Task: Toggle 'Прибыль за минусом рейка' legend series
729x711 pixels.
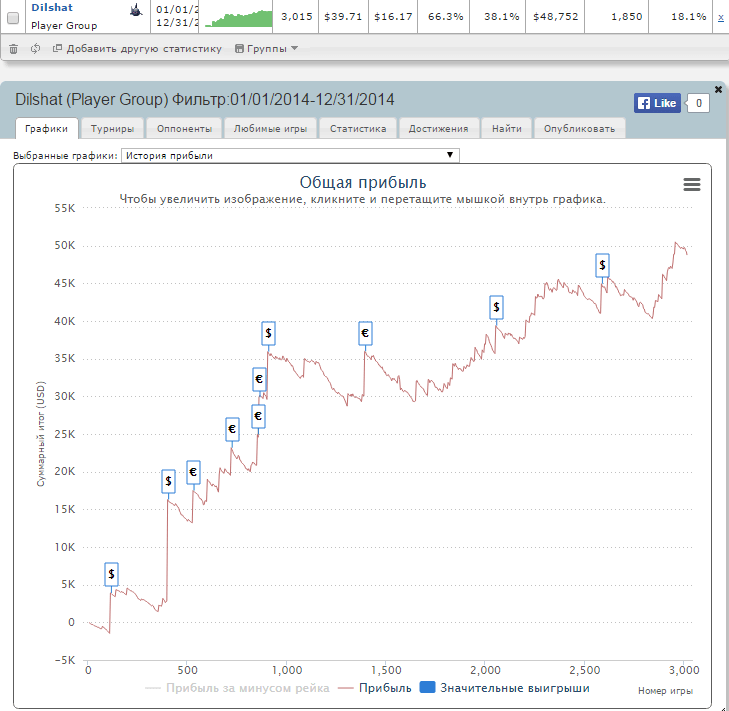Action: pyautogui.click(x=238, y=688)
